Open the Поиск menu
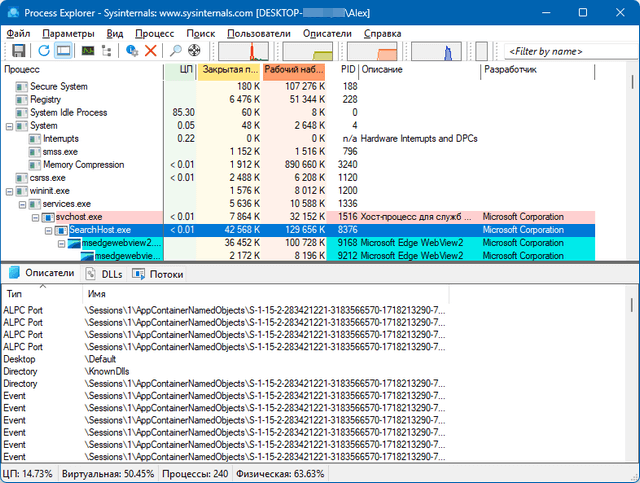 (200, 33)
